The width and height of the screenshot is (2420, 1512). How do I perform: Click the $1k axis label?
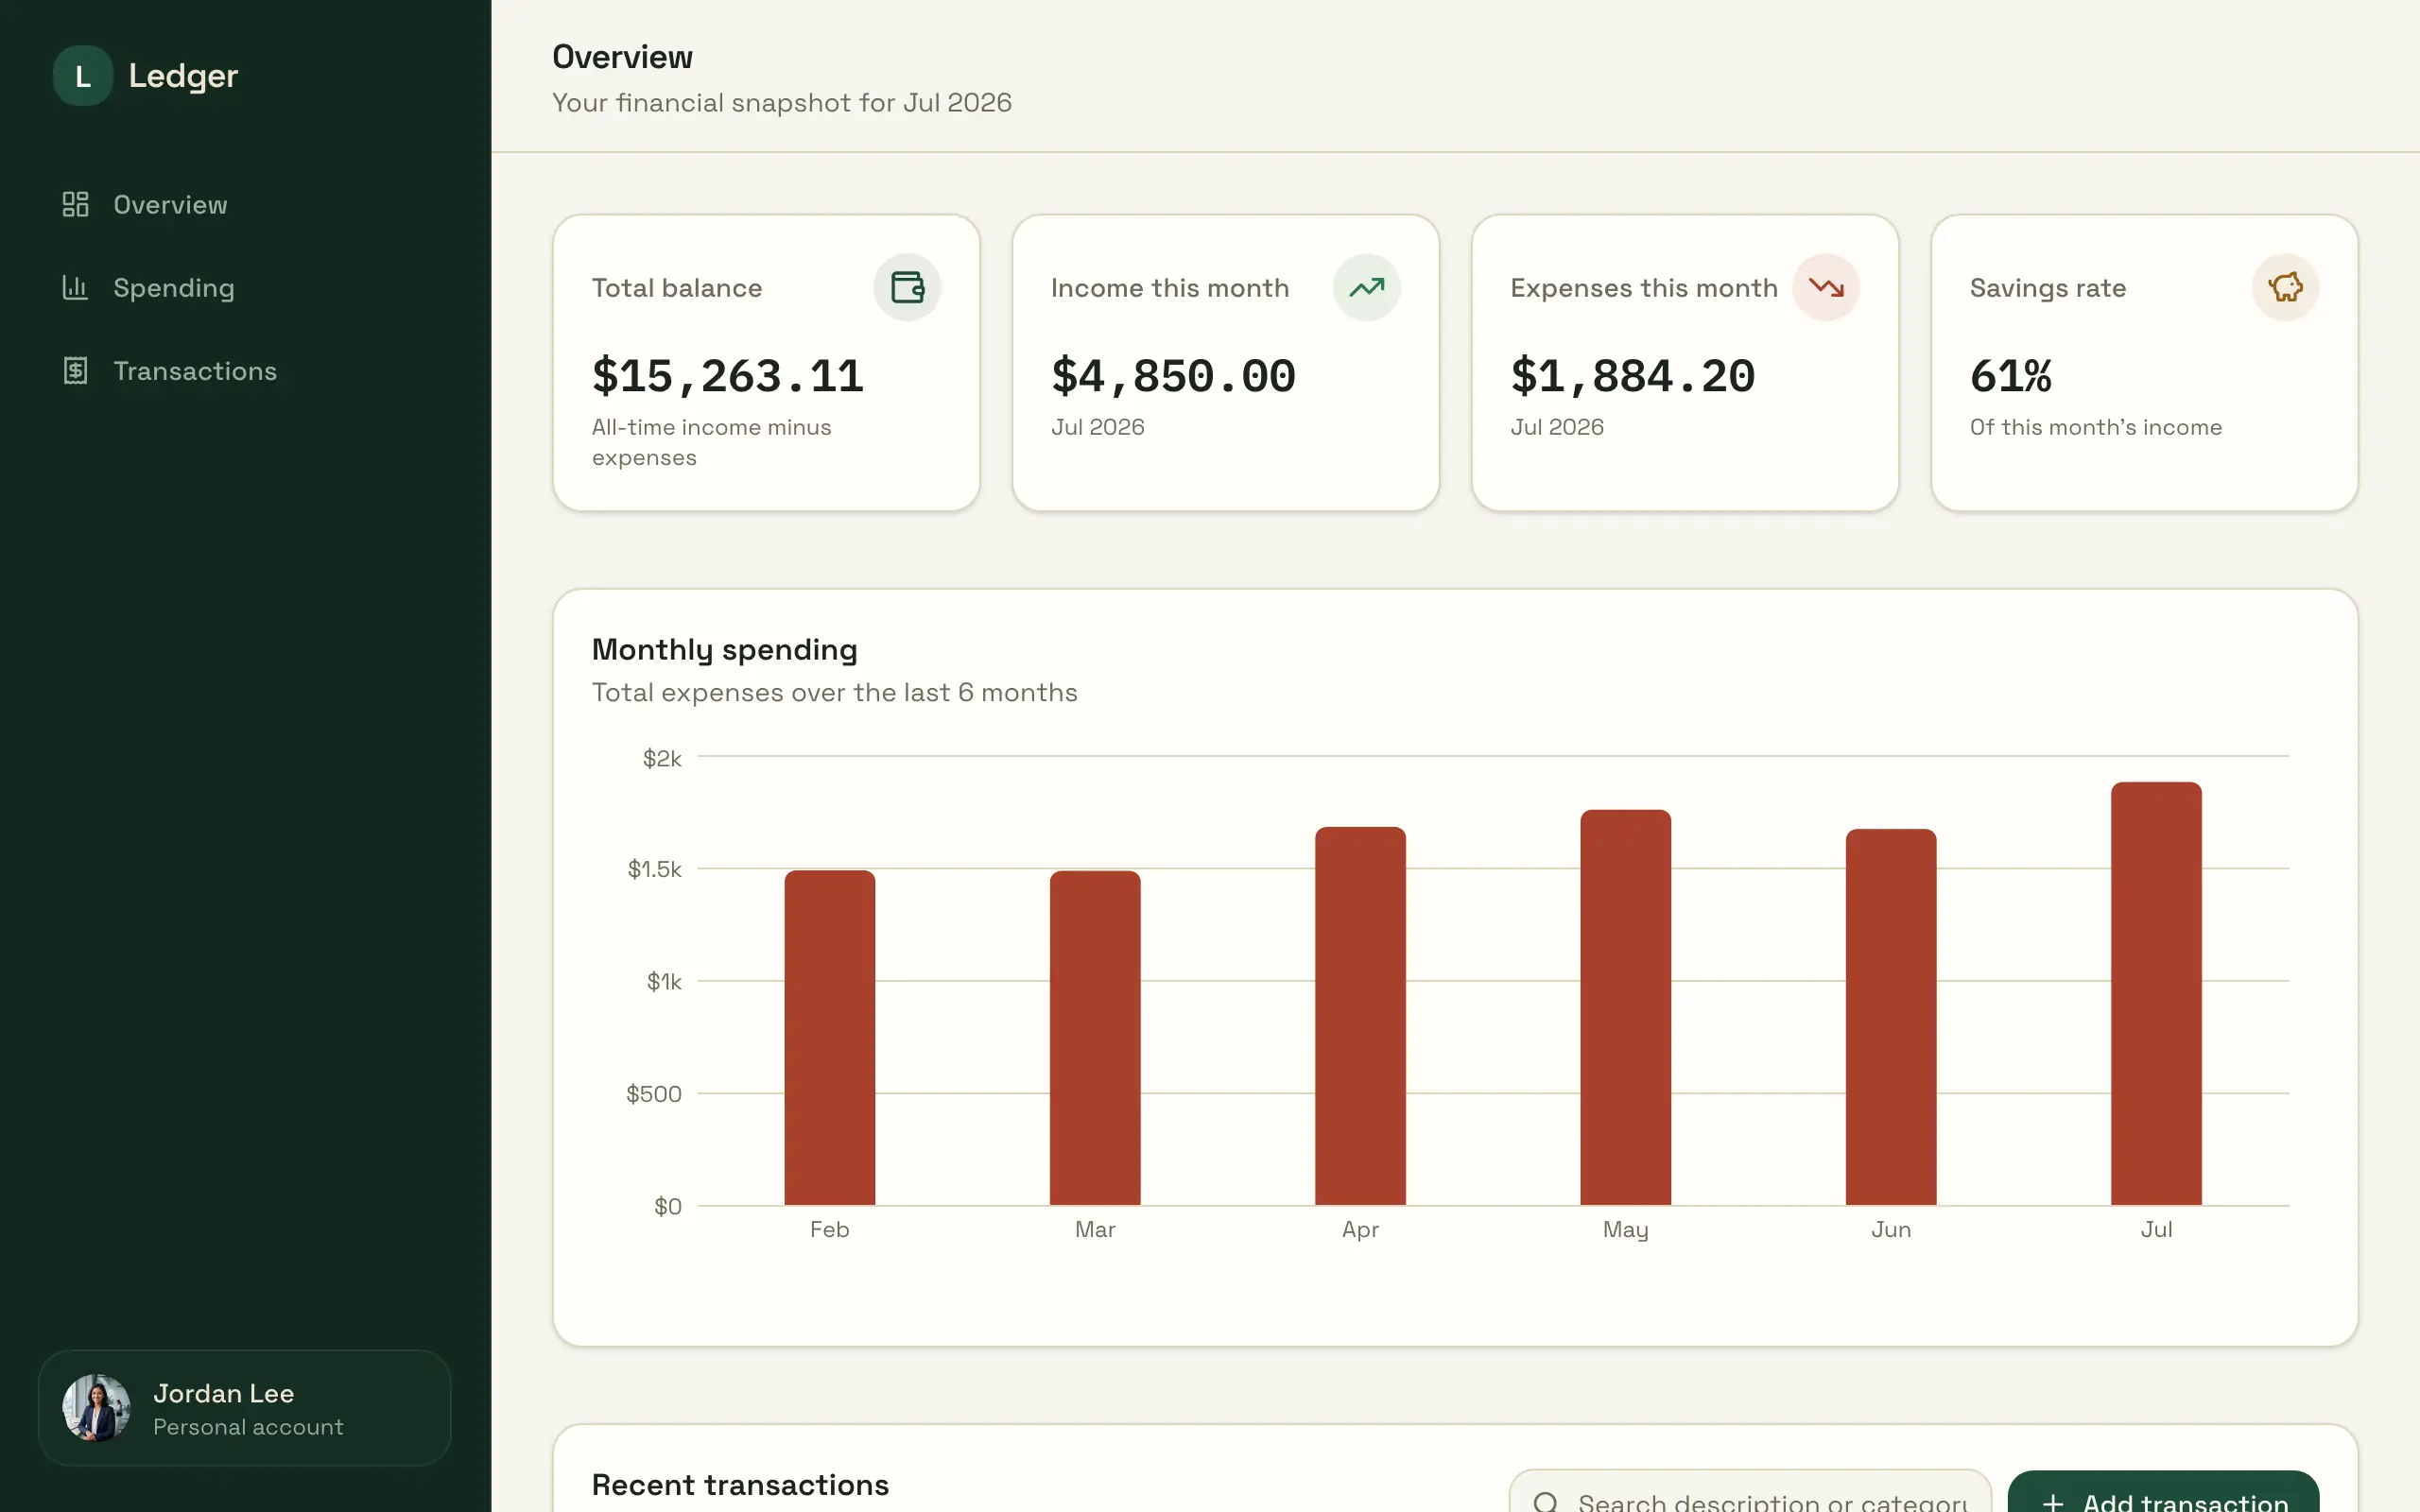click(664, 982)
